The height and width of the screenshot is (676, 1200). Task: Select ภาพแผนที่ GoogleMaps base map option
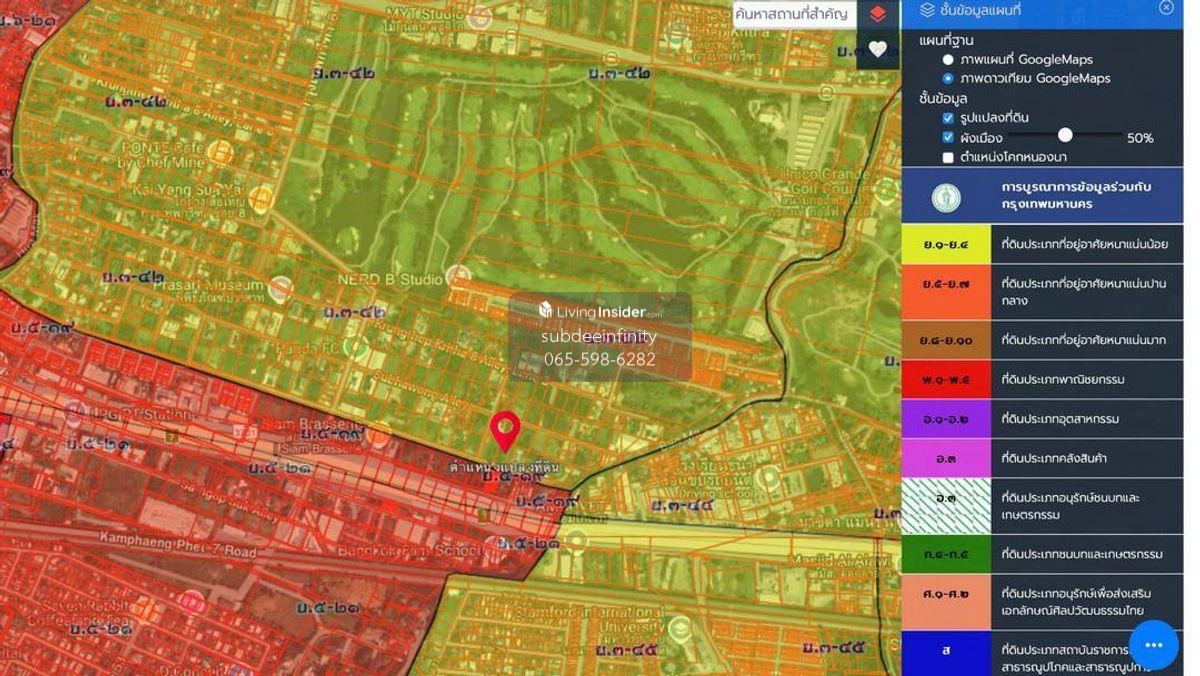click(948, 60)
